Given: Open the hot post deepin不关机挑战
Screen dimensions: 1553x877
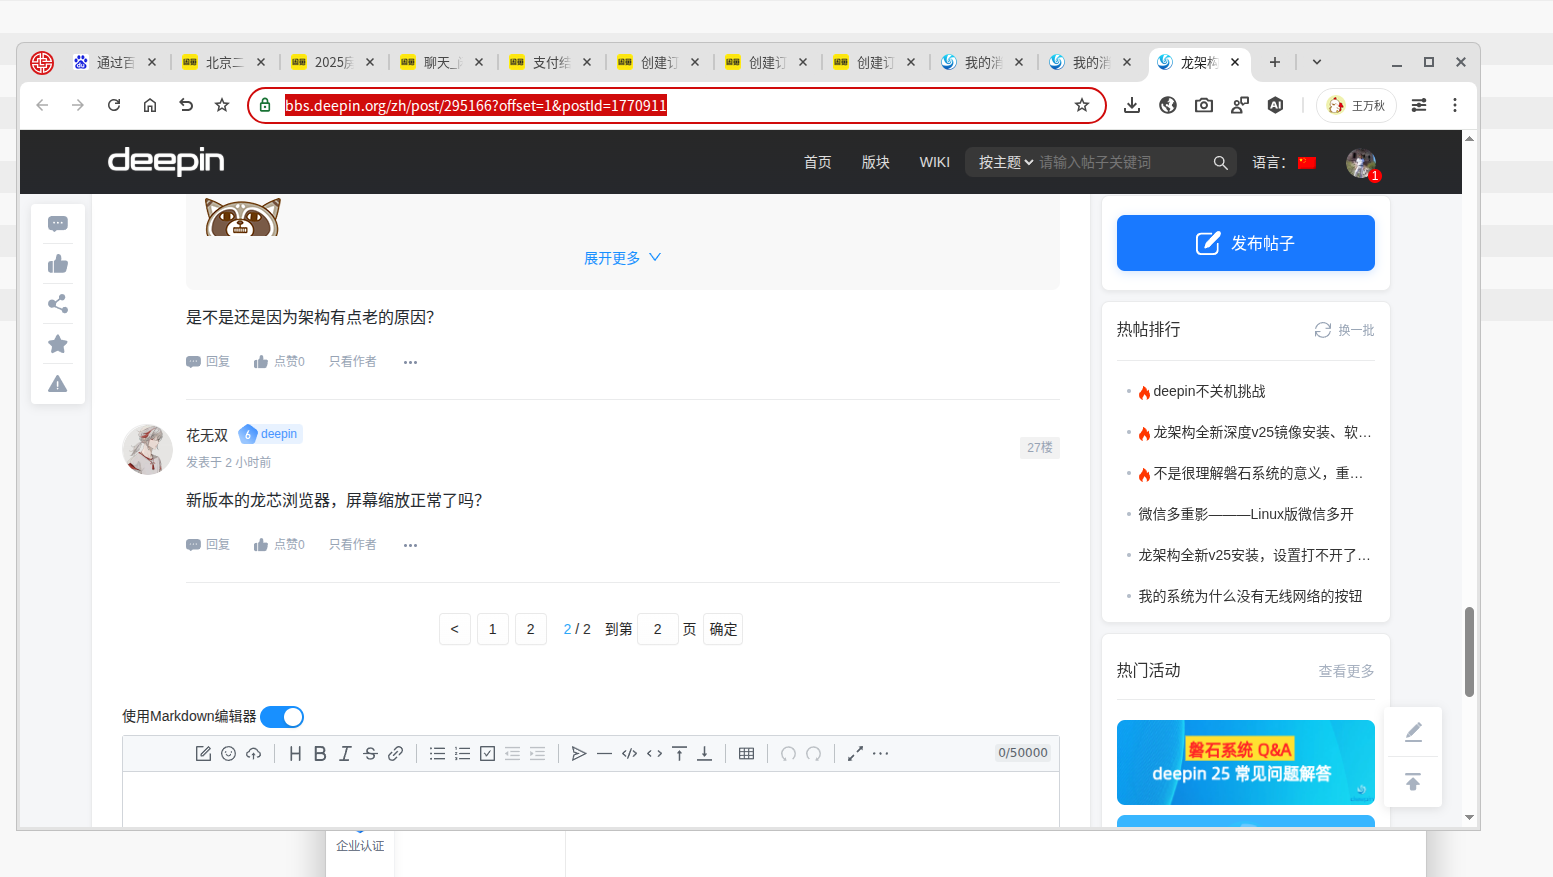Looking at the screenshot, I should tap(1209, 391).
